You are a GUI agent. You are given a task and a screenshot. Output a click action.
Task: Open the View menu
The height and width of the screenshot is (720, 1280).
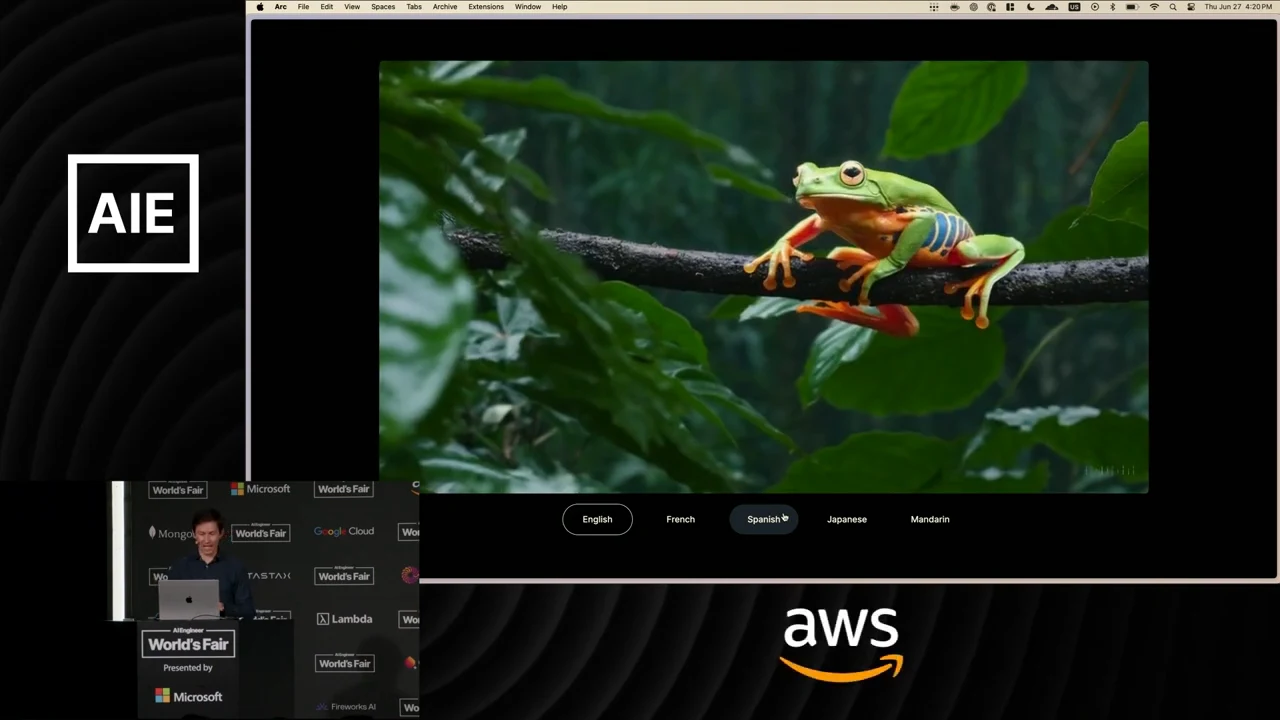(352, 7)
